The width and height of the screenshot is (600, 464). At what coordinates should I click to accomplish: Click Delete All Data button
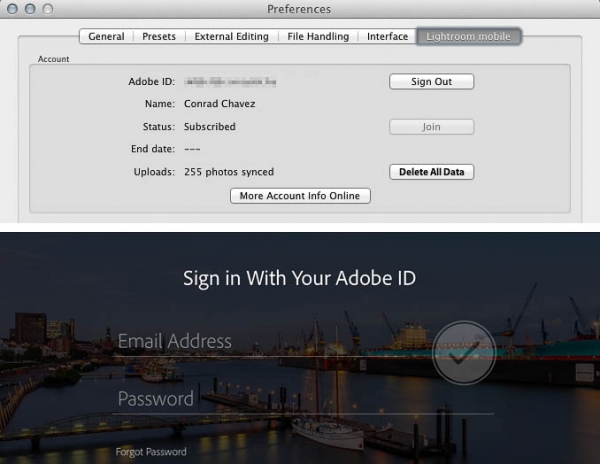pyautogui.click(x=431, y=172)
